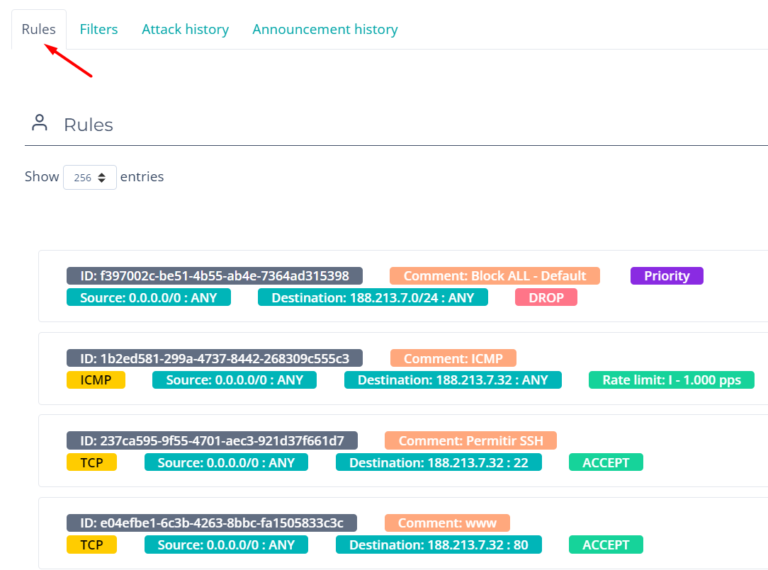768x570 pixels.
Task: Click destination 188.213.7.32 : 22 badge
Action: tap(438, 462)
